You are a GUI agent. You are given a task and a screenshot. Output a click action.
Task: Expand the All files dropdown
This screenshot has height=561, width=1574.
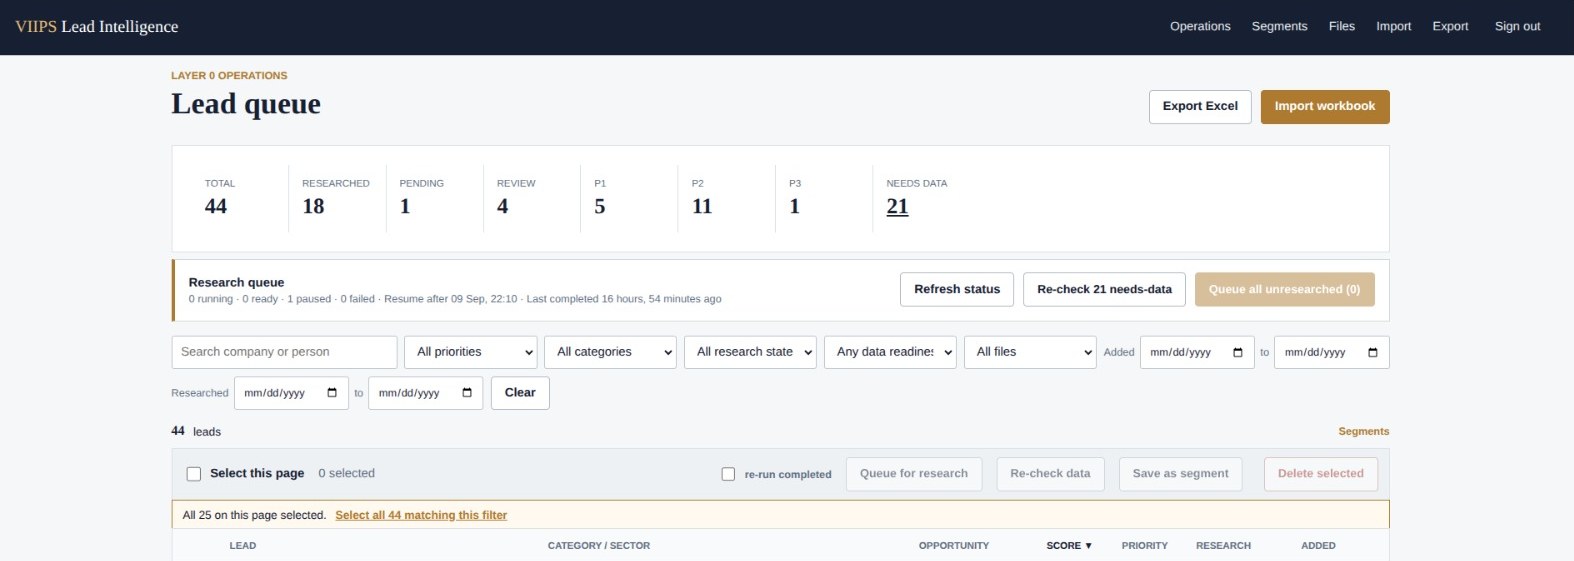[x=1030, y=352]
